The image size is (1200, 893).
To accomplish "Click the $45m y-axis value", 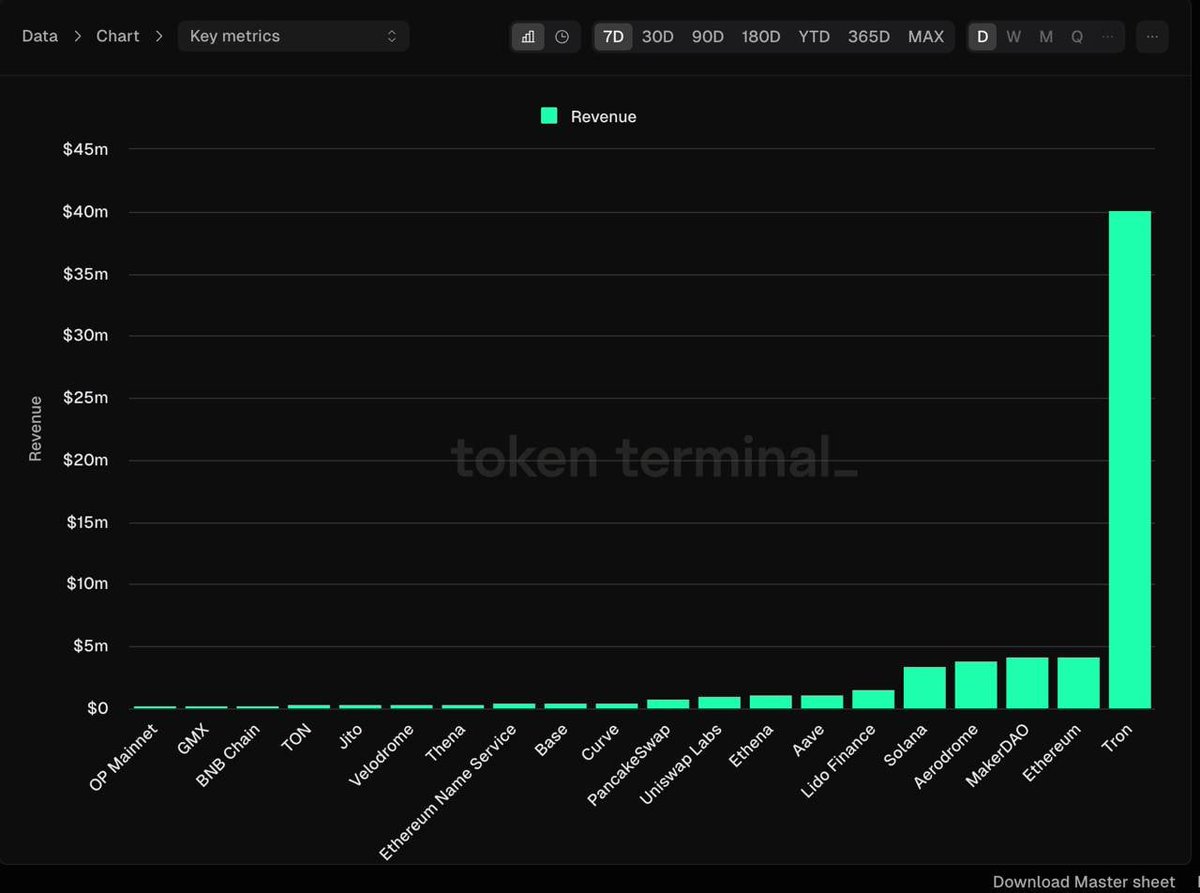I will (85, 149).
